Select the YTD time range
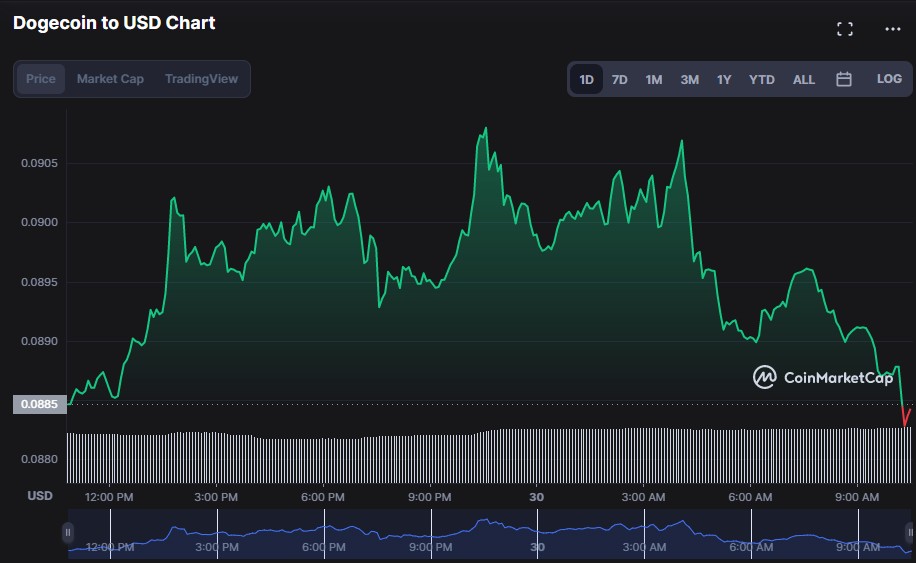Screen dimensions: 916x563 [x=762, y=79]
